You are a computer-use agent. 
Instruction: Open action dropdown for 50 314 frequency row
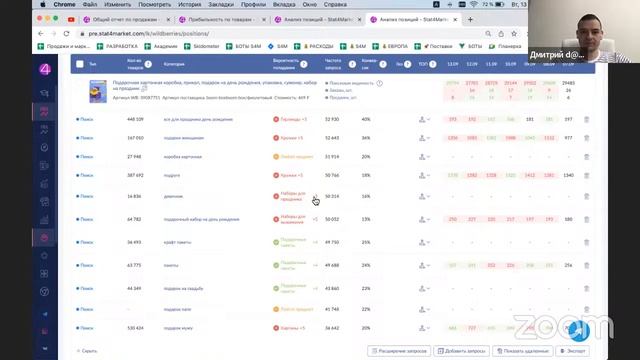point(424,196)
